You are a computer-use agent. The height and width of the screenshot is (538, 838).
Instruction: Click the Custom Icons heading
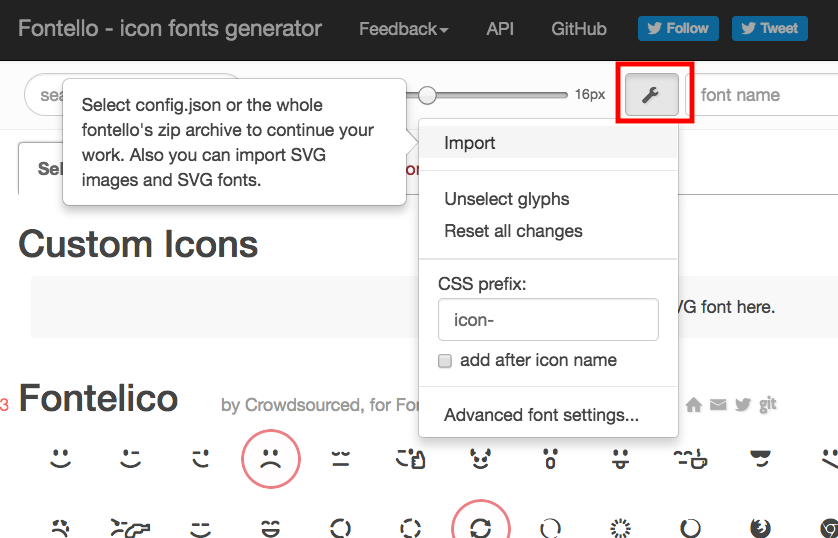(x=138, y=244)
